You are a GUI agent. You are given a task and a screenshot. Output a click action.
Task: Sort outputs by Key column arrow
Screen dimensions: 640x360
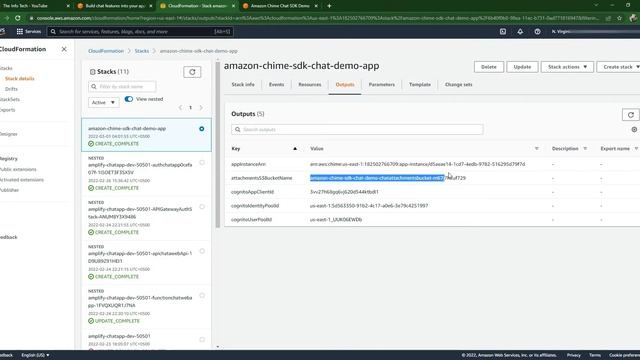click(295, 149)
